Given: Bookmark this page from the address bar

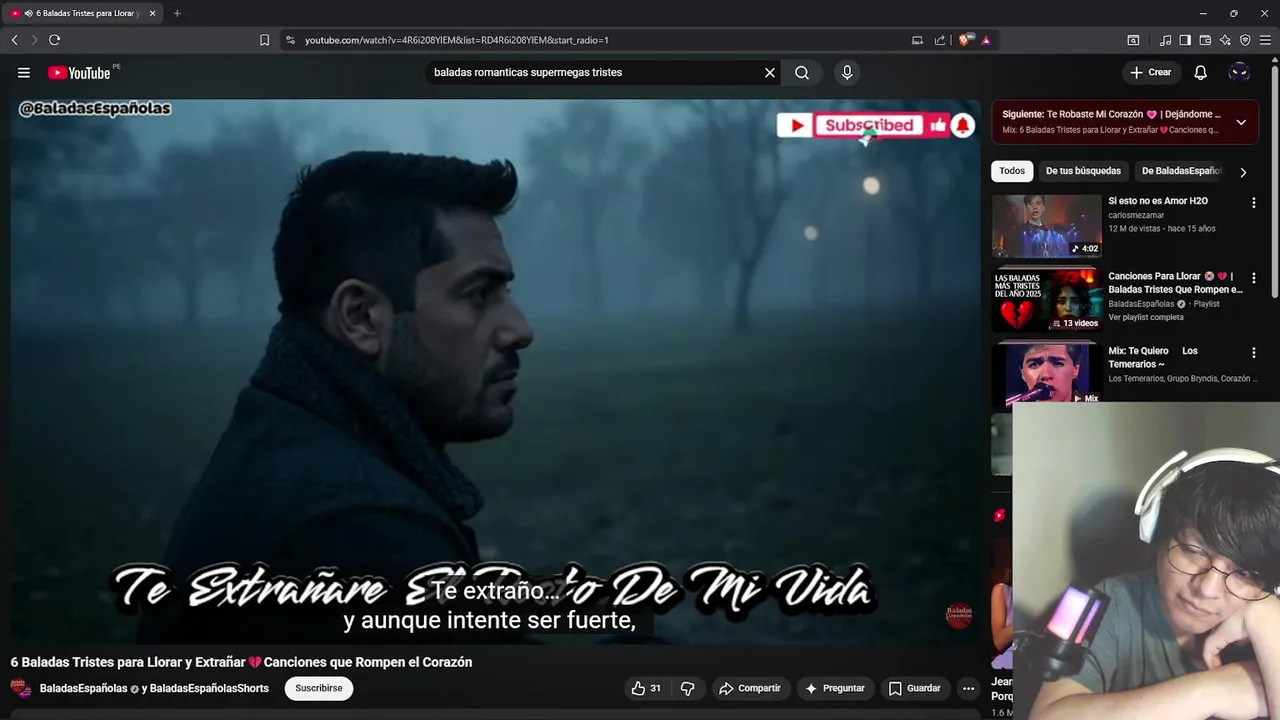Looking at the screenshot, I should [x=264, y=40].
